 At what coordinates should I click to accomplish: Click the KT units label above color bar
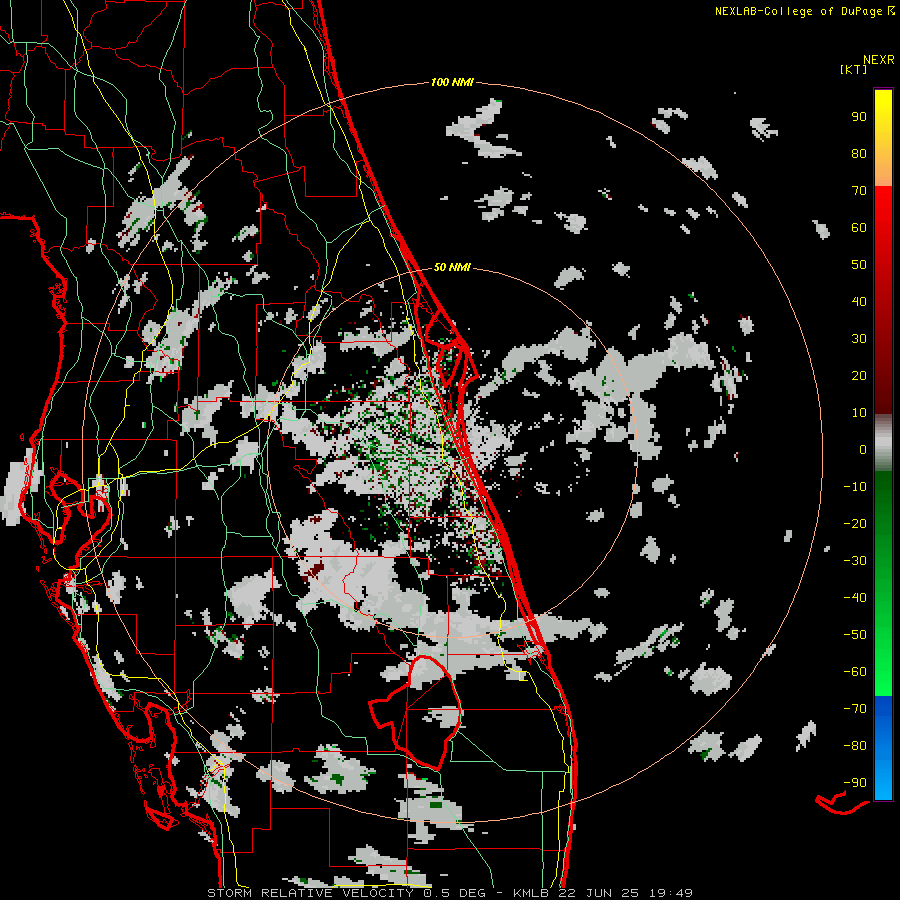853,69
